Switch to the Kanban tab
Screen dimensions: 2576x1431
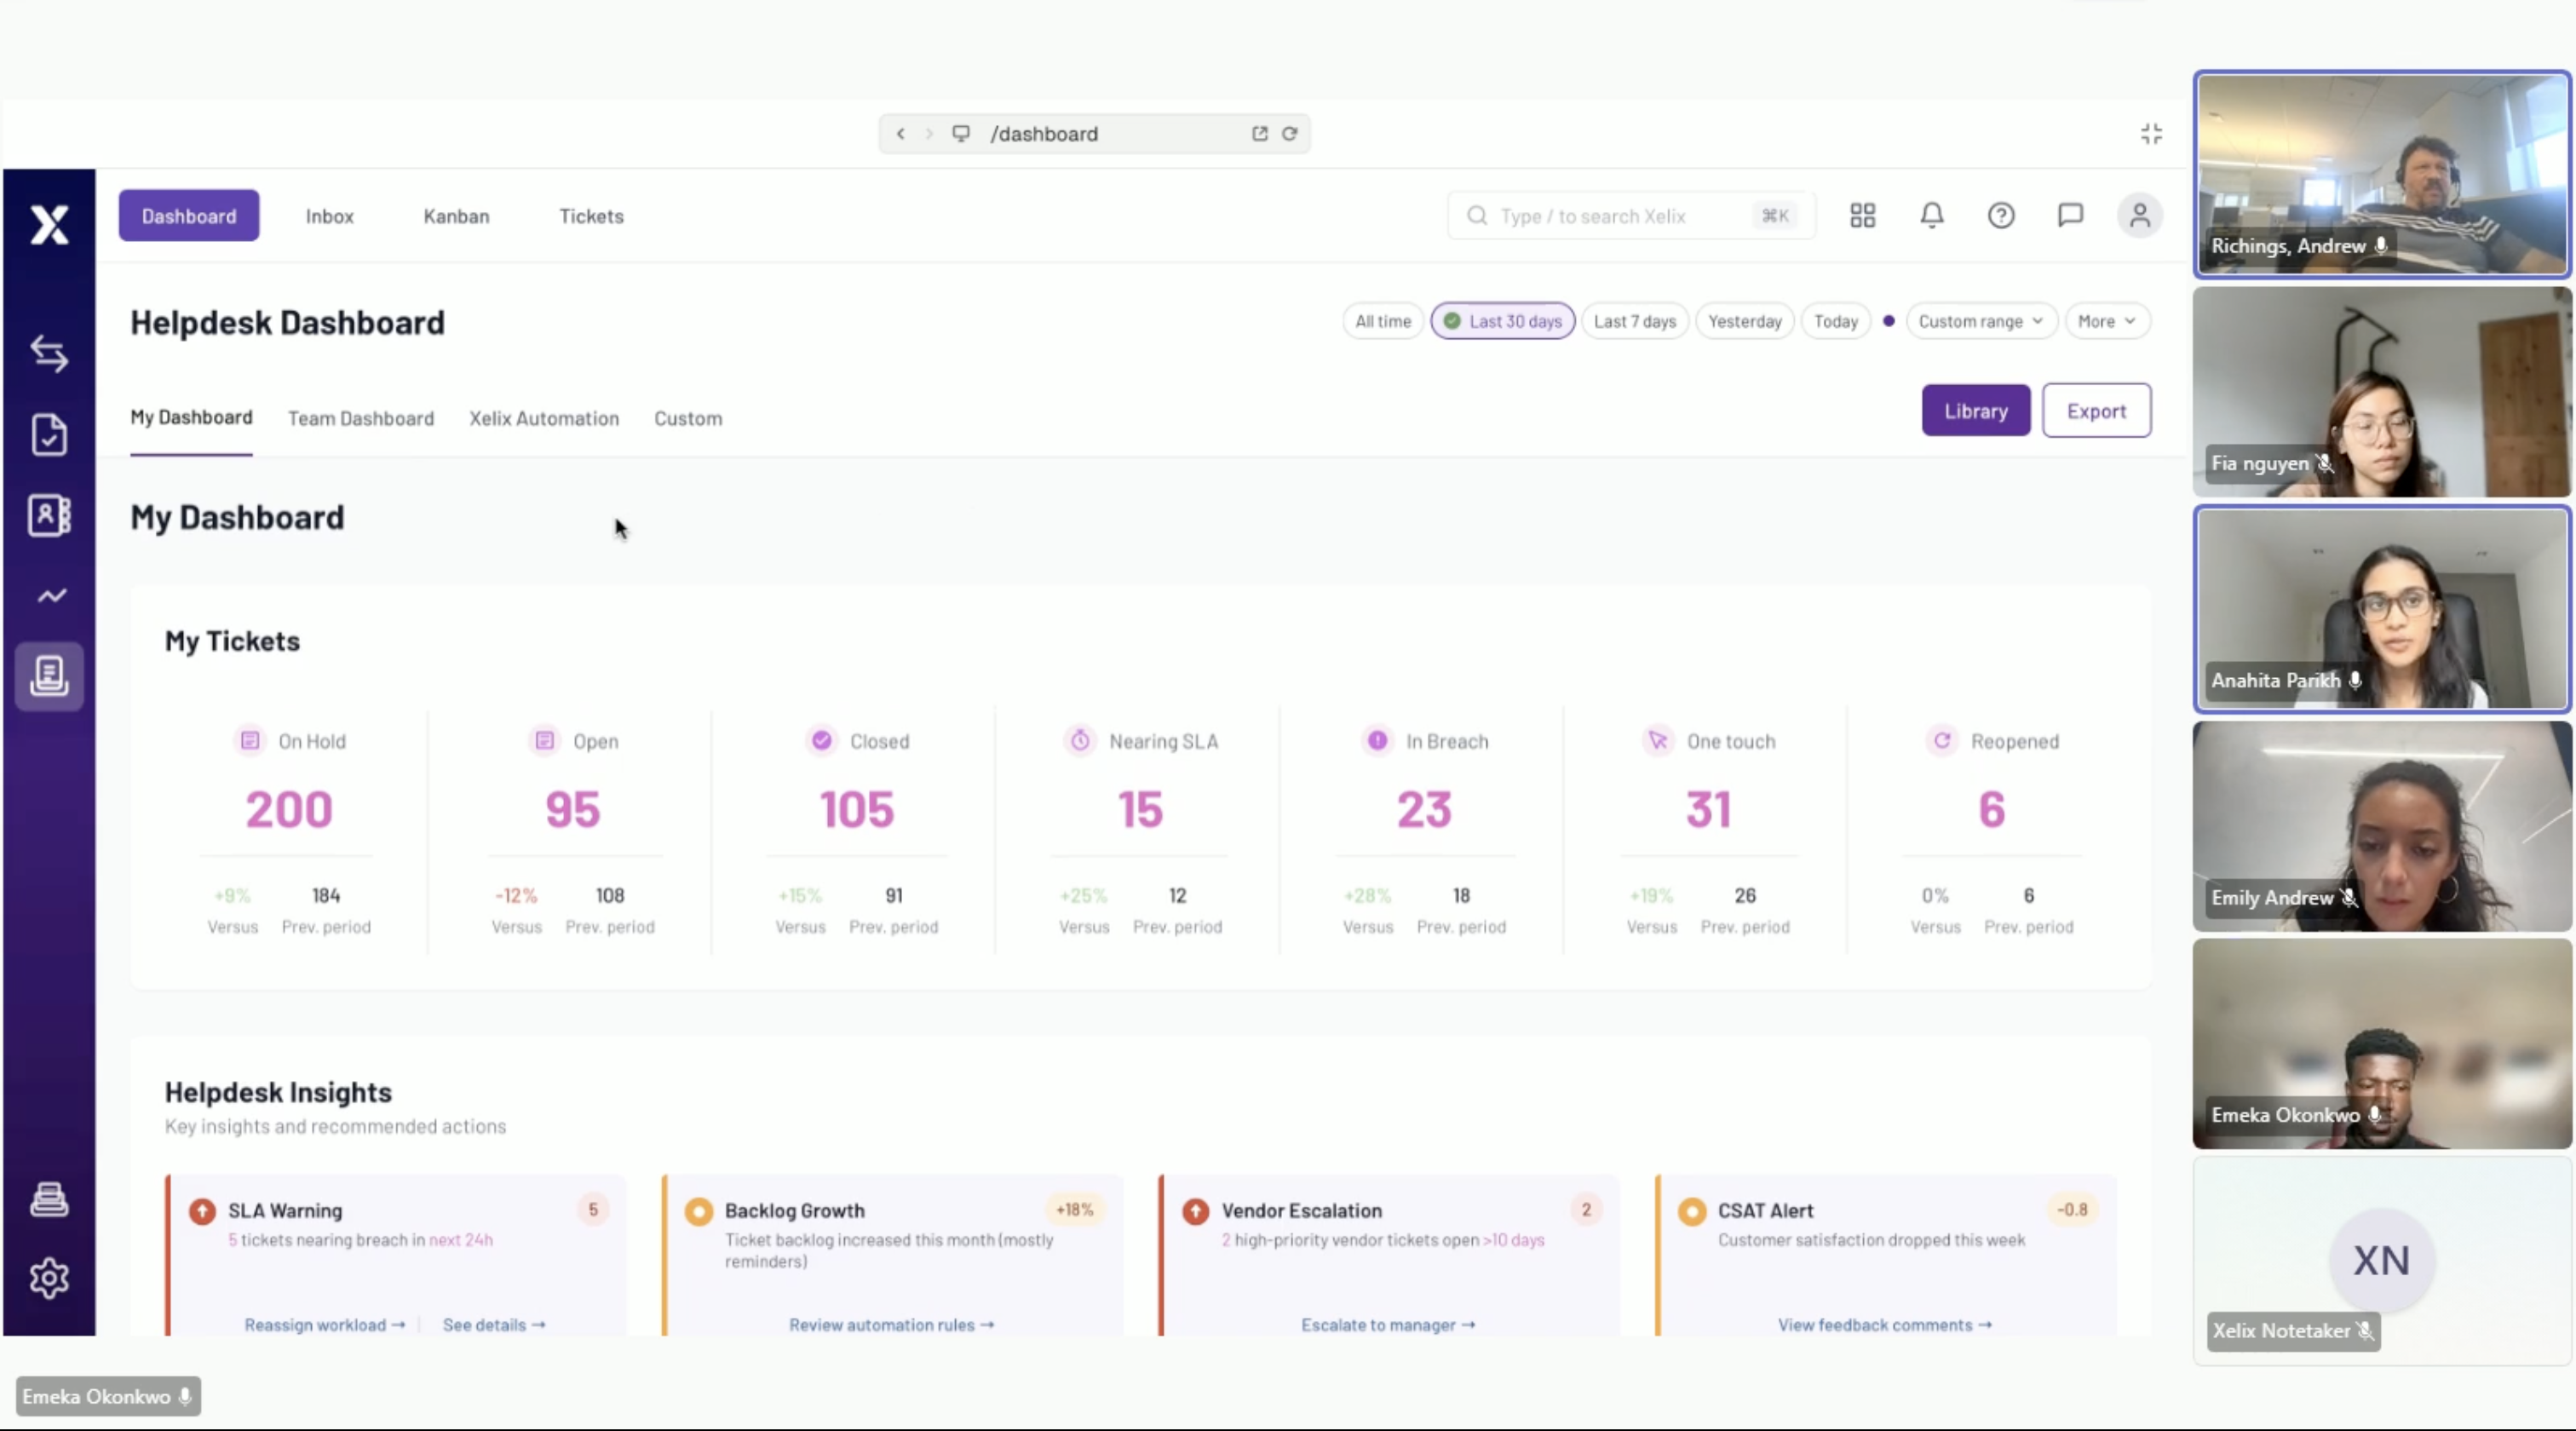point(456,216)
